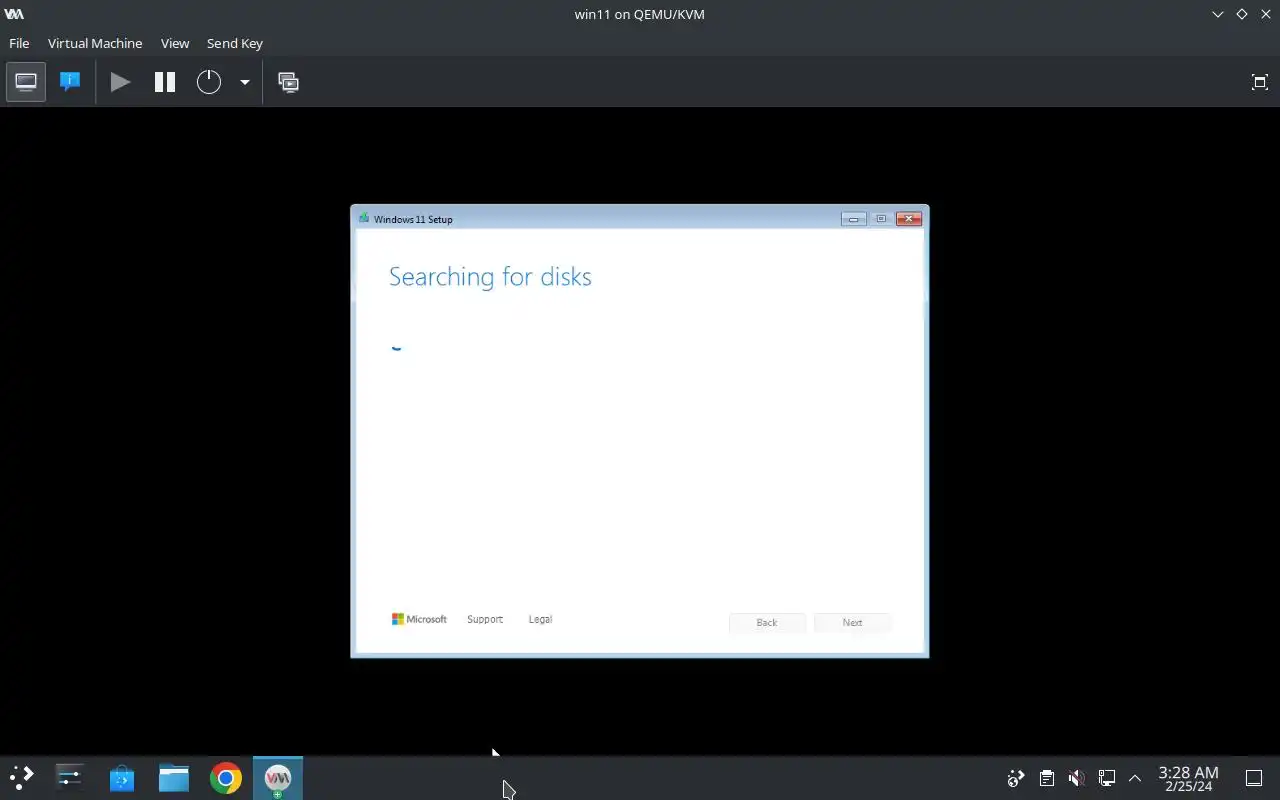Maximize the virt-manager window

(1241, 14)
